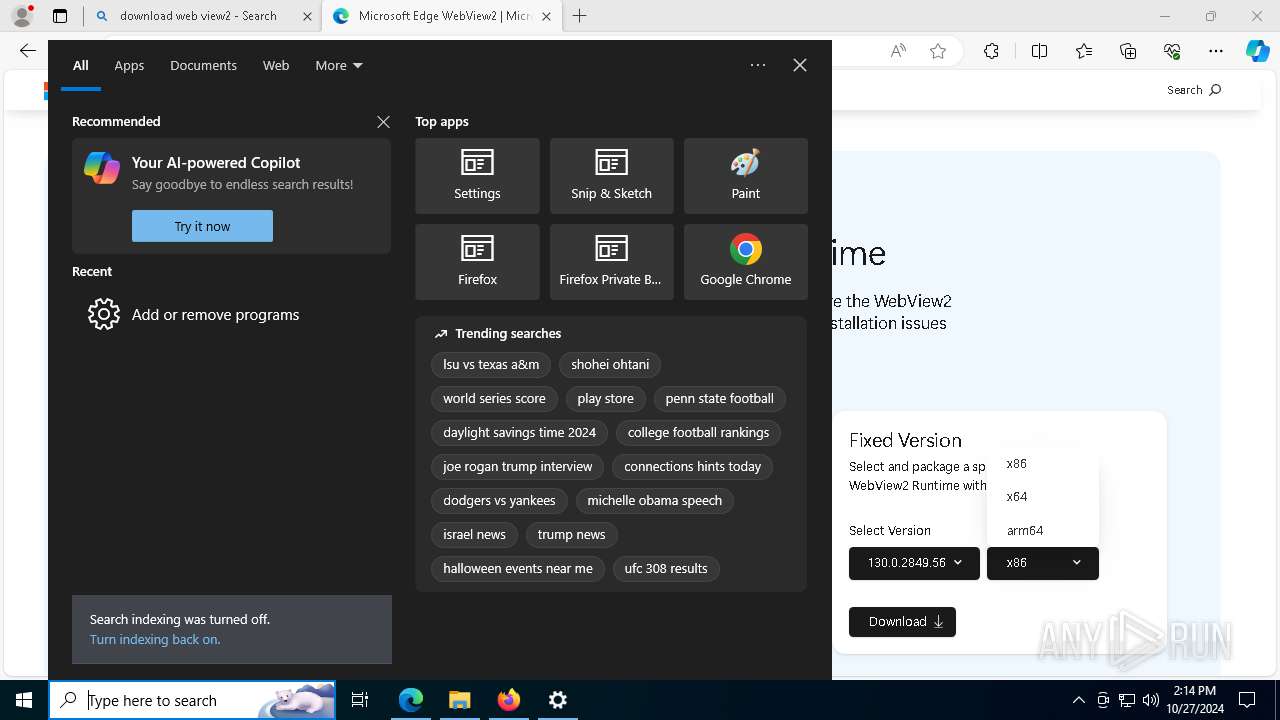
Task: Click the Type here to search box
Action: click(x=192, y=700)
